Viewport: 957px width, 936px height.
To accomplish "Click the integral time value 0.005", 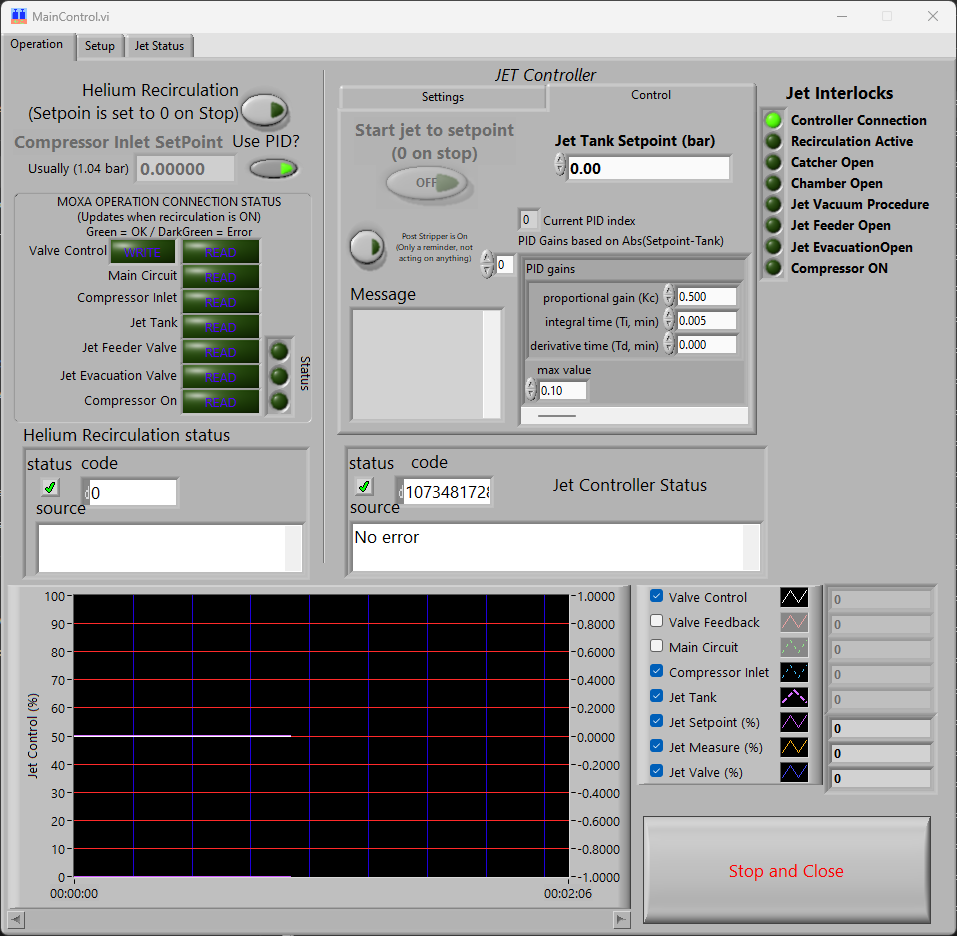I will tap(706, 321).
